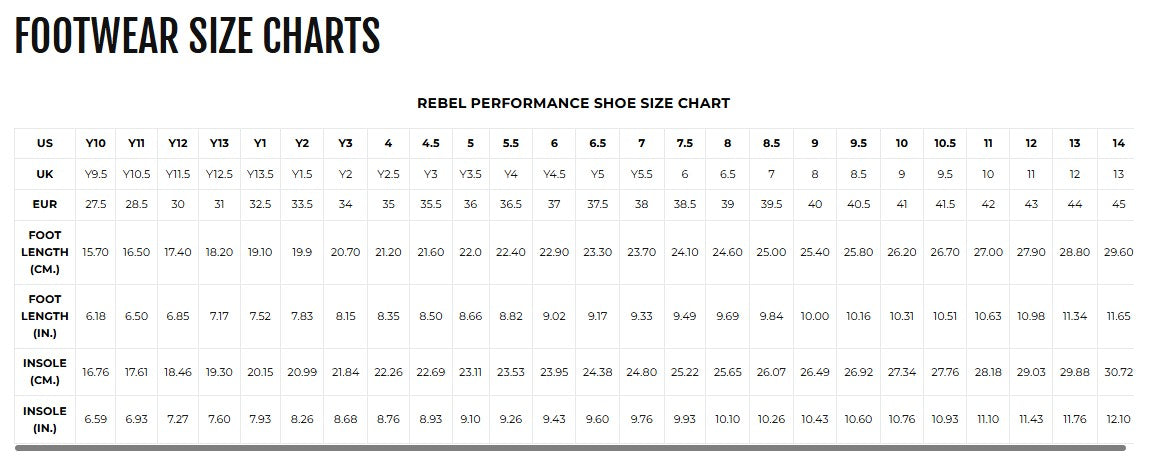Select the UK row header cell
Viewport: 1149px width, 464px height.
[x=45, y=174]
